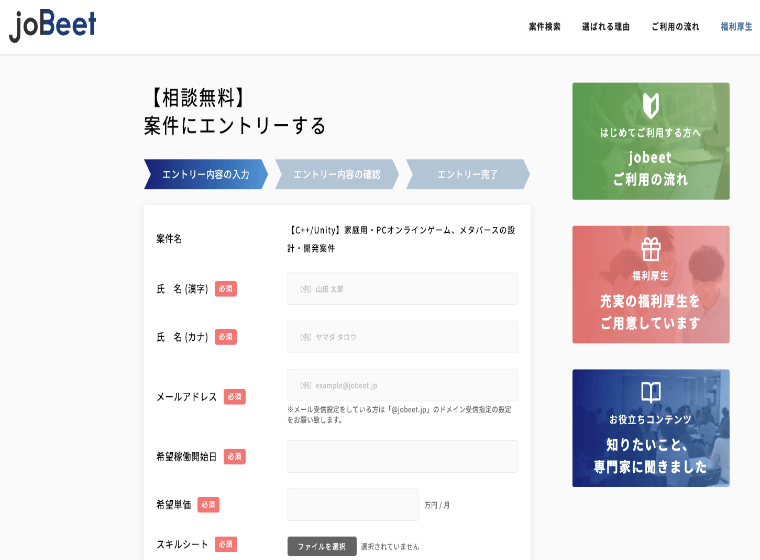Open 福利厚生 navigation link
Screen dimensions: 760x560
(736, 27)
